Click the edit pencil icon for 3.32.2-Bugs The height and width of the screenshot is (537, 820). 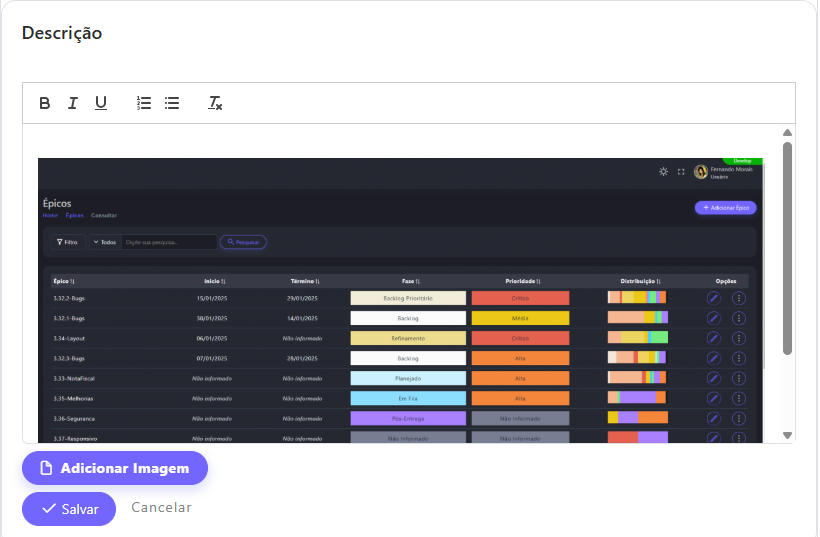[713, 298]
